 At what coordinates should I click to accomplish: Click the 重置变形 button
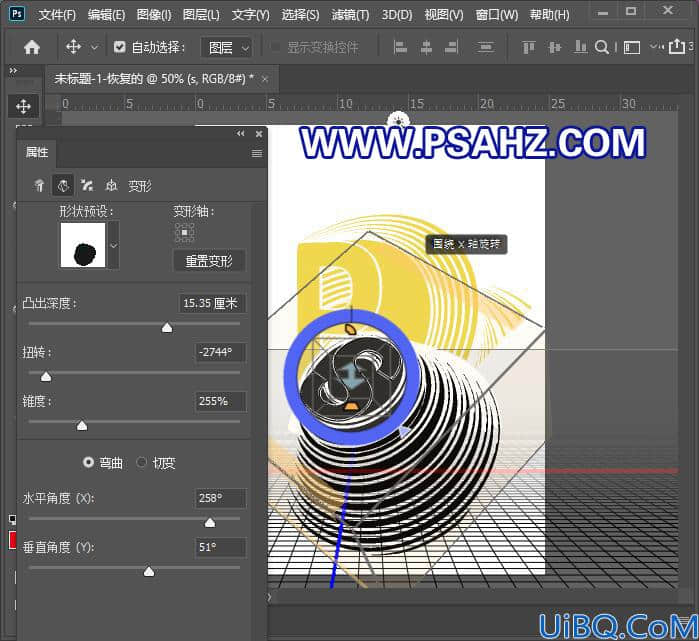pos(209,261)
